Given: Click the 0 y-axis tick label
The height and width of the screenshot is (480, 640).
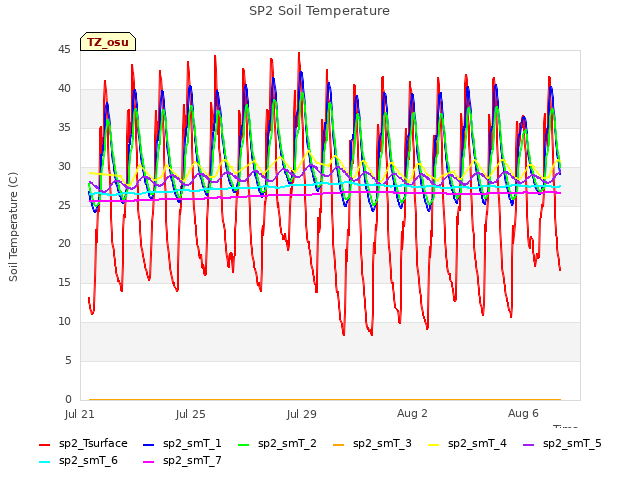Looking at the screenshot, I should [x=68, y=399].
